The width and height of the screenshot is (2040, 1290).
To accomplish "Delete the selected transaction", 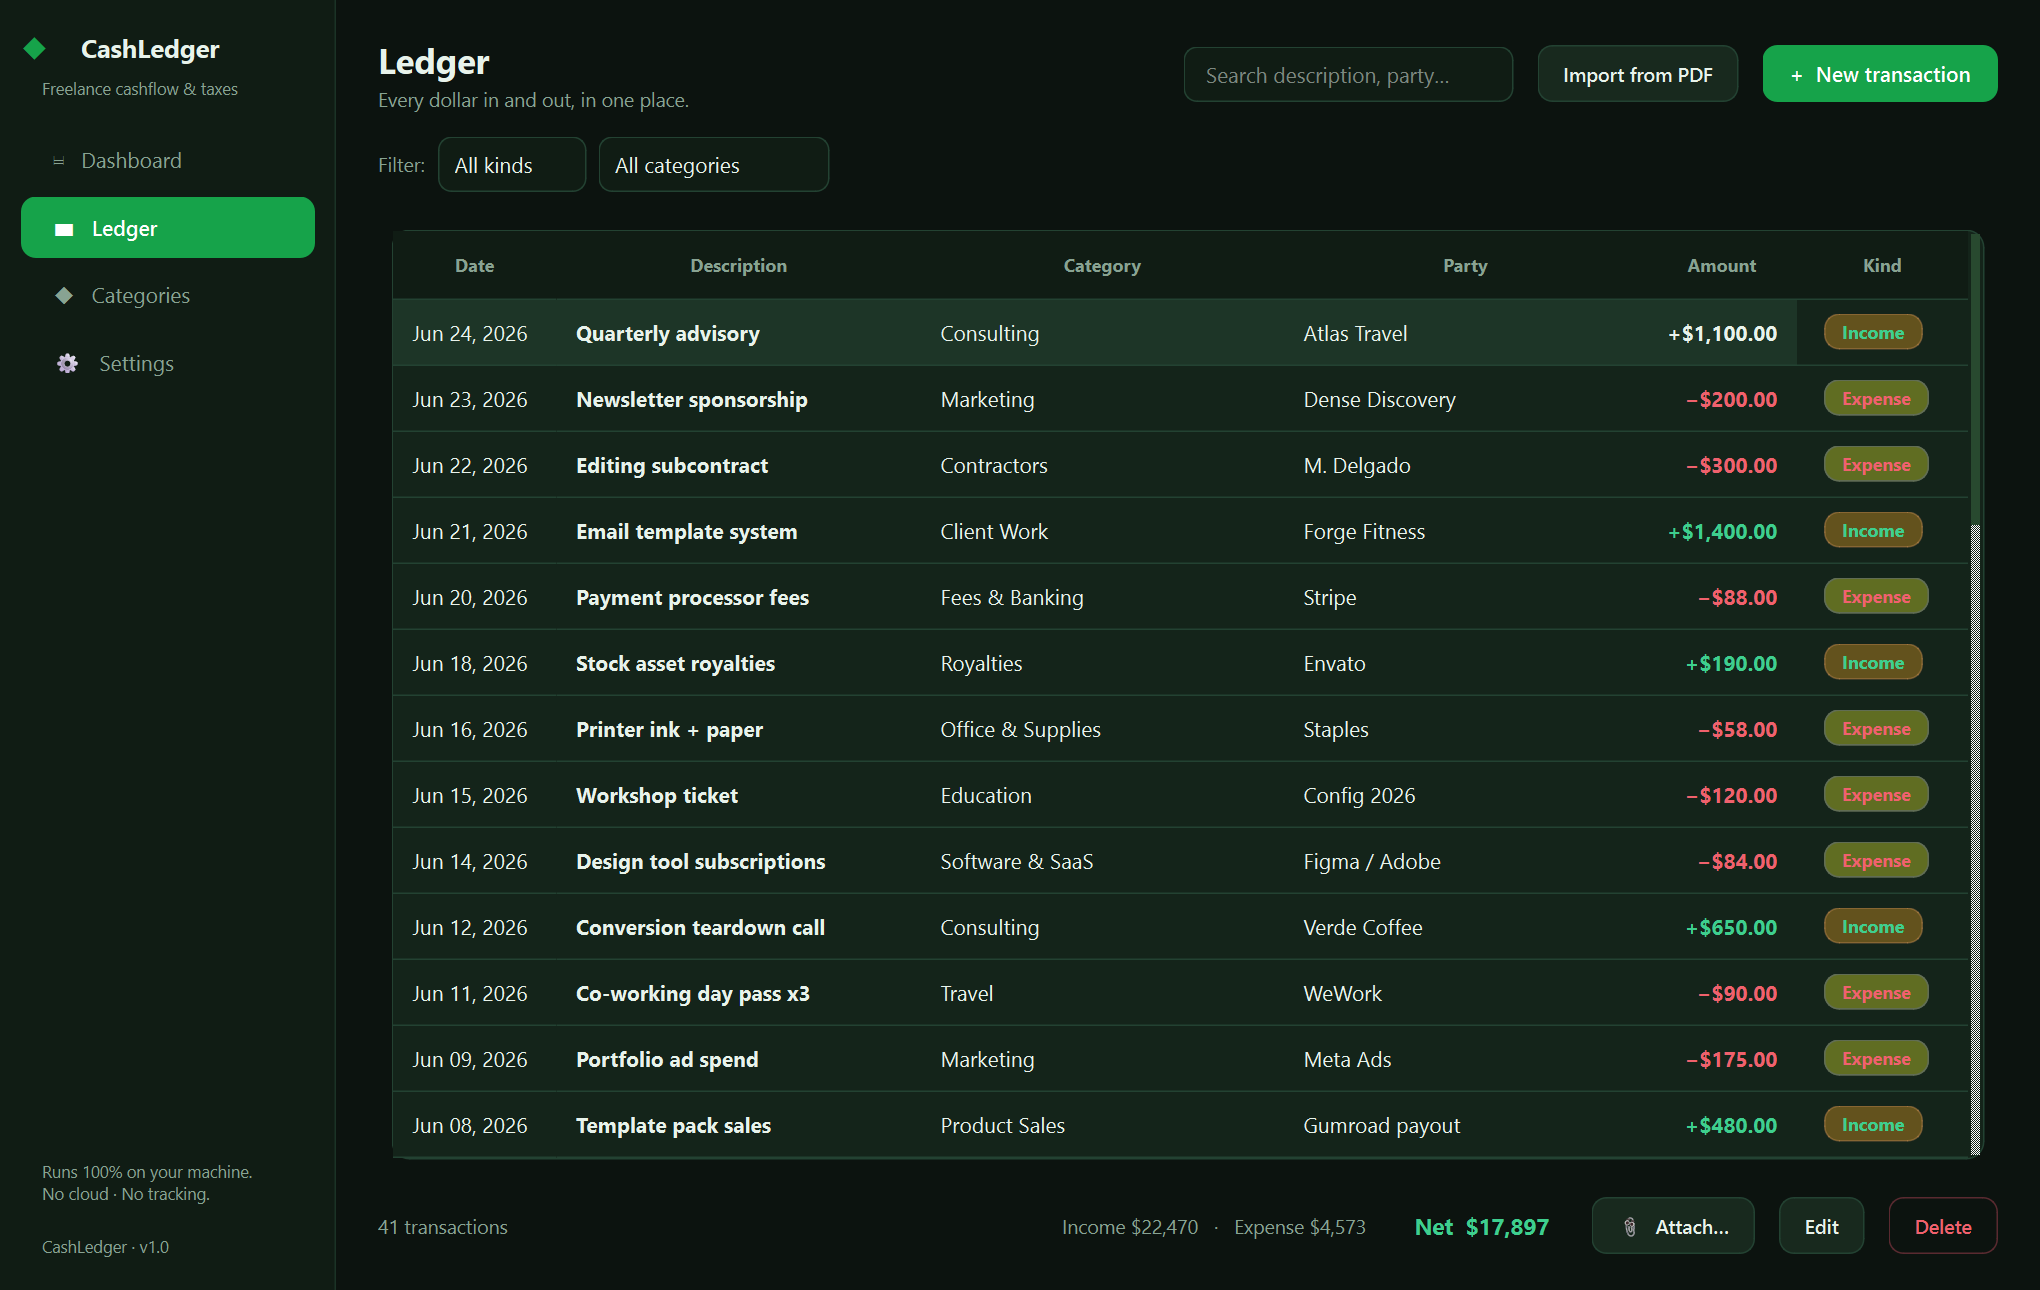I will [1943, 1226].
